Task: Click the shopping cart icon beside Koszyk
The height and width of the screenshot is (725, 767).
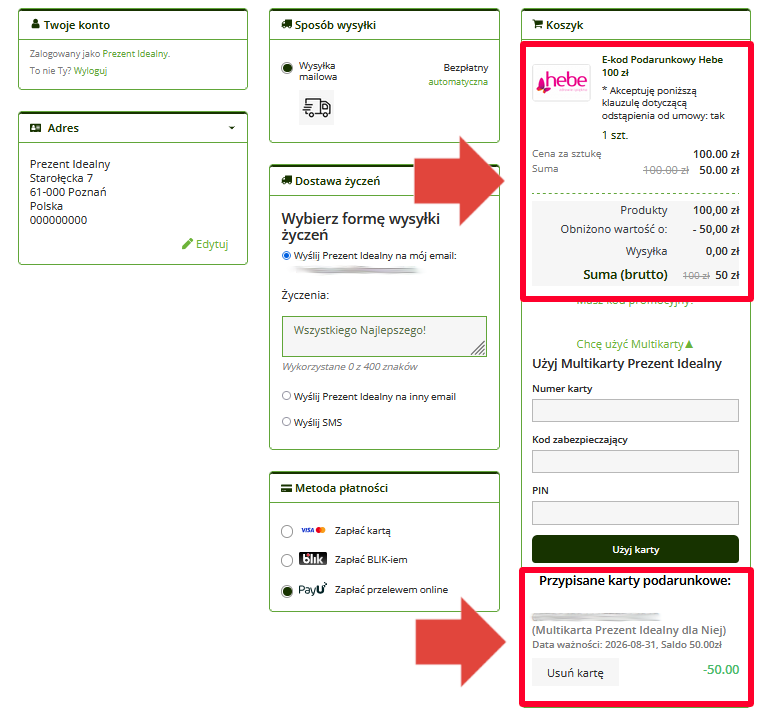Action: point(537,25)
